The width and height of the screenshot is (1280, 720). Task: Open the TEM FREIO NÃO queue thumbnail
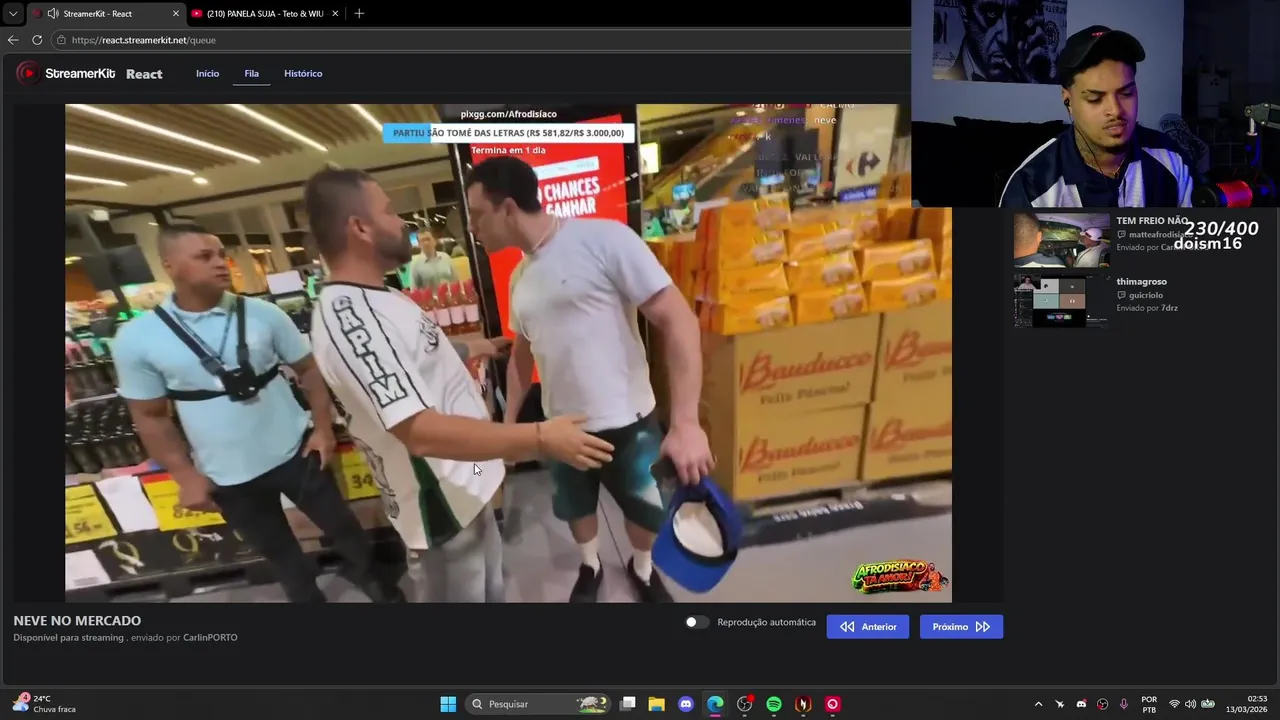(x=1061, y=240)
